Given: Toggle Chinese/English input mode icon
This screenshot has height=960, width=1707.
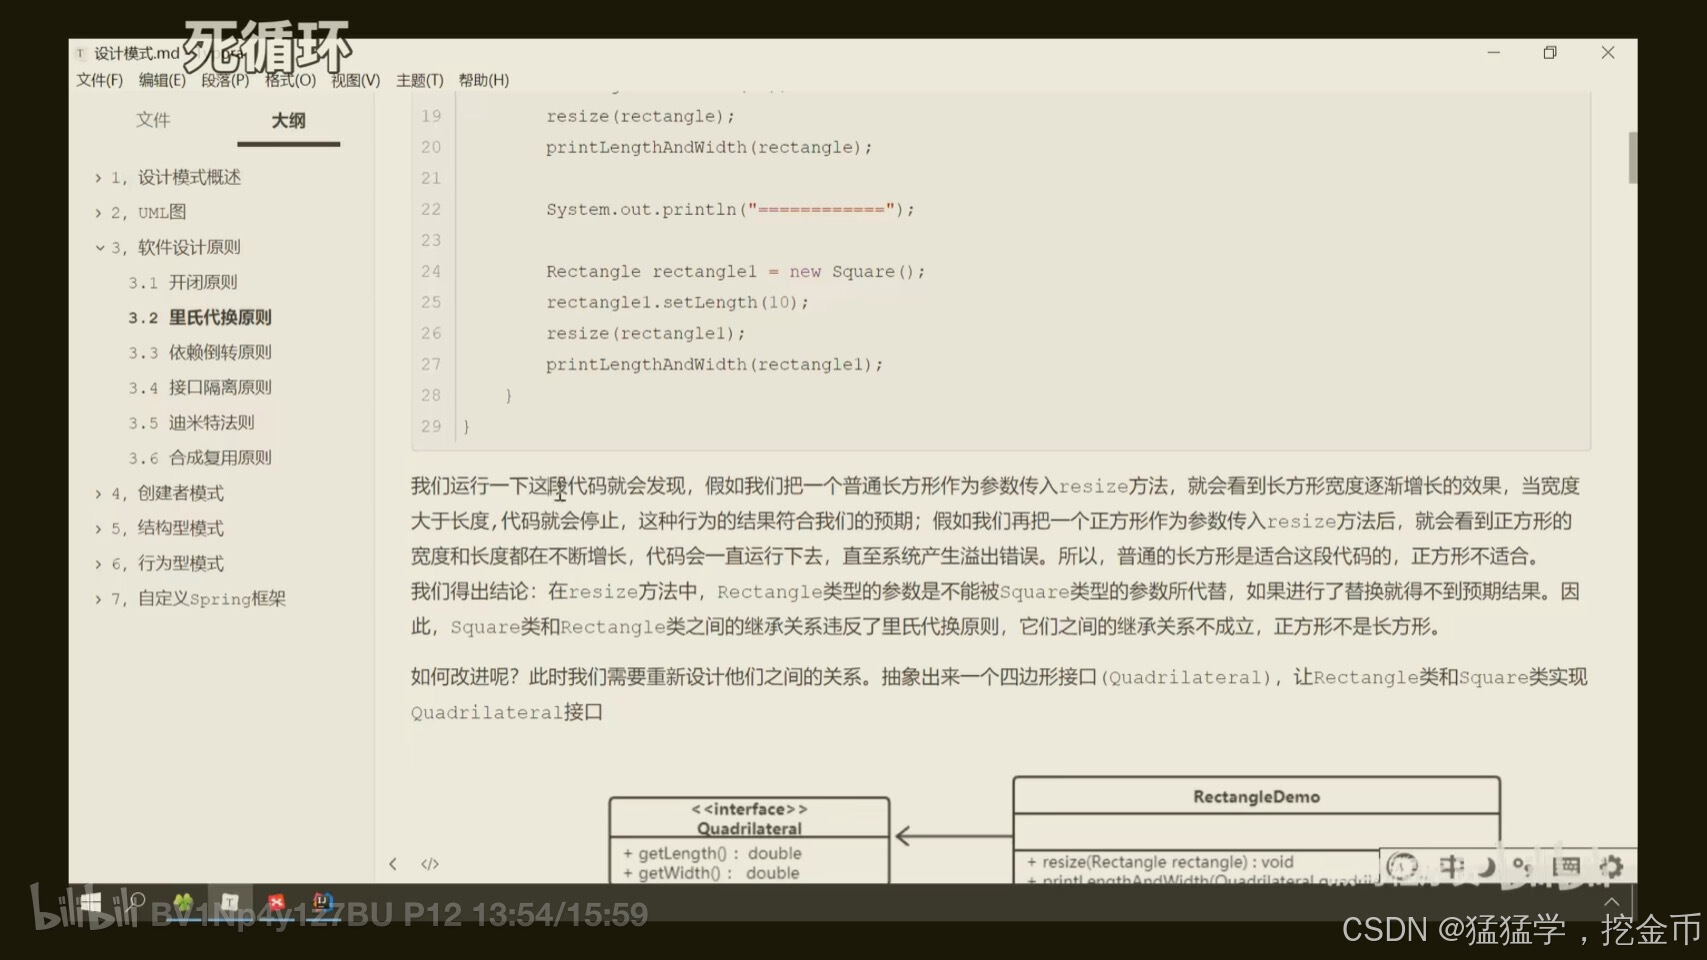Looking at the screenshot, I should click(1451, 866).
